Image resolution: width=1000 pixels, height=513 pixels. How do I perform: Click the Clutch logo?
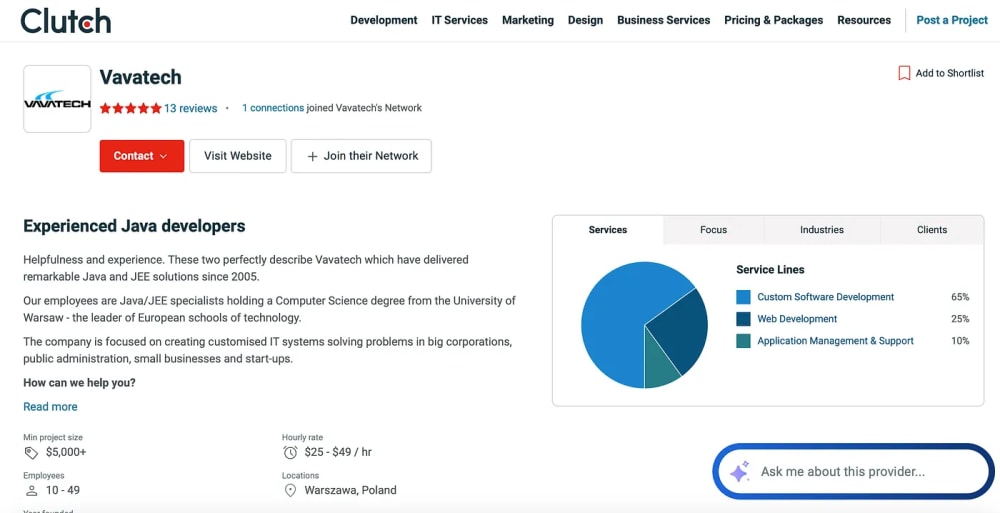(x=66, y=20)
